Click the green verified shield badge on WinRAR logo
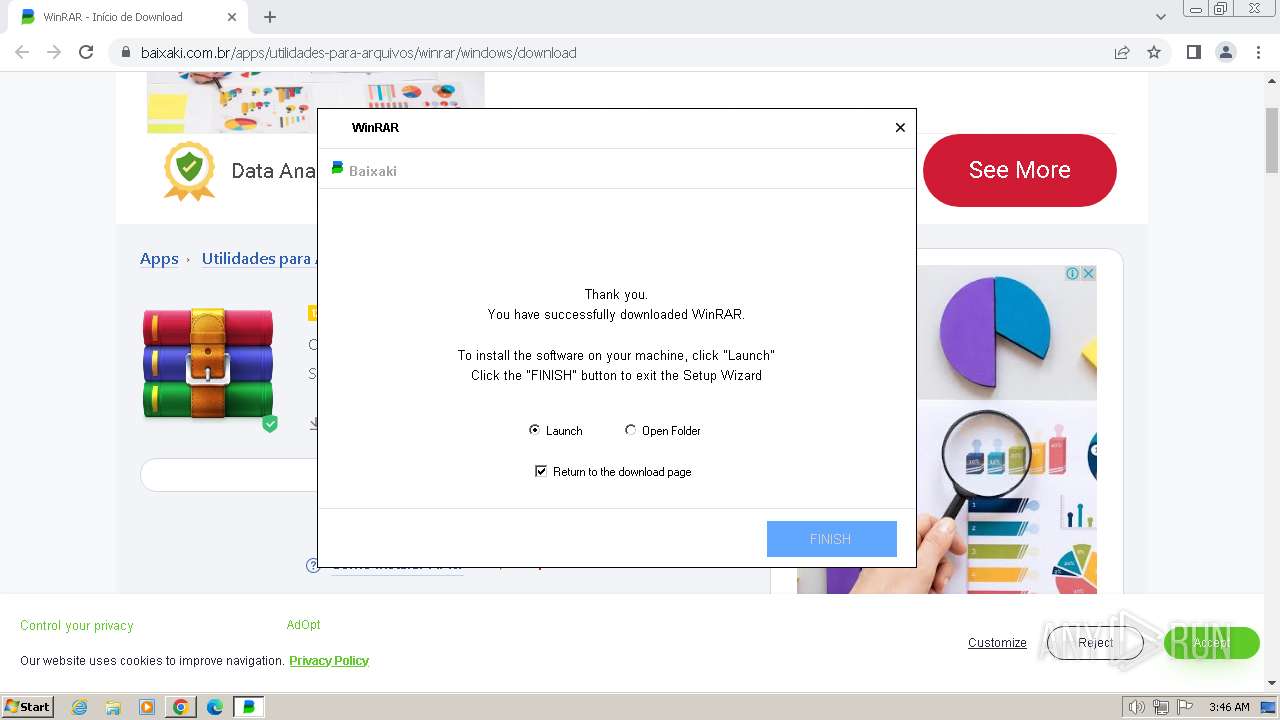 click(x=270, y=424)
